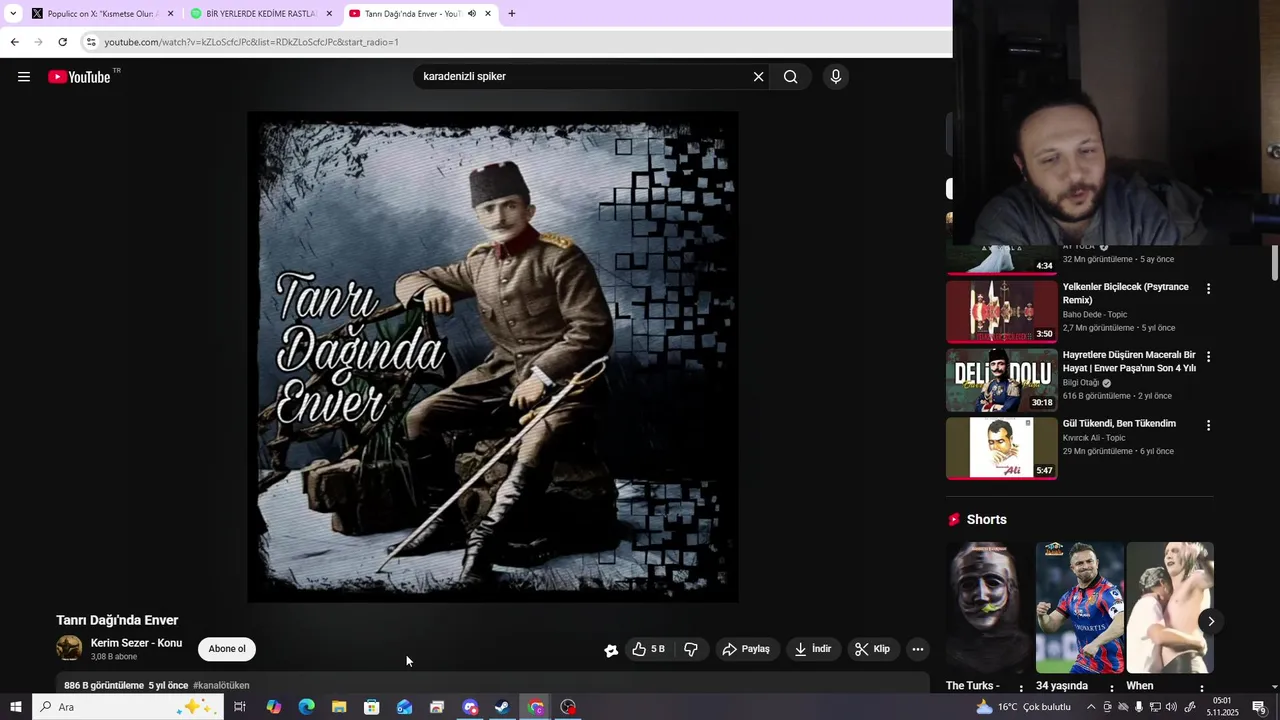Launch Copilot from taskbar
1280x720 pixels.
pyautogui.click(x=273, y=707)
